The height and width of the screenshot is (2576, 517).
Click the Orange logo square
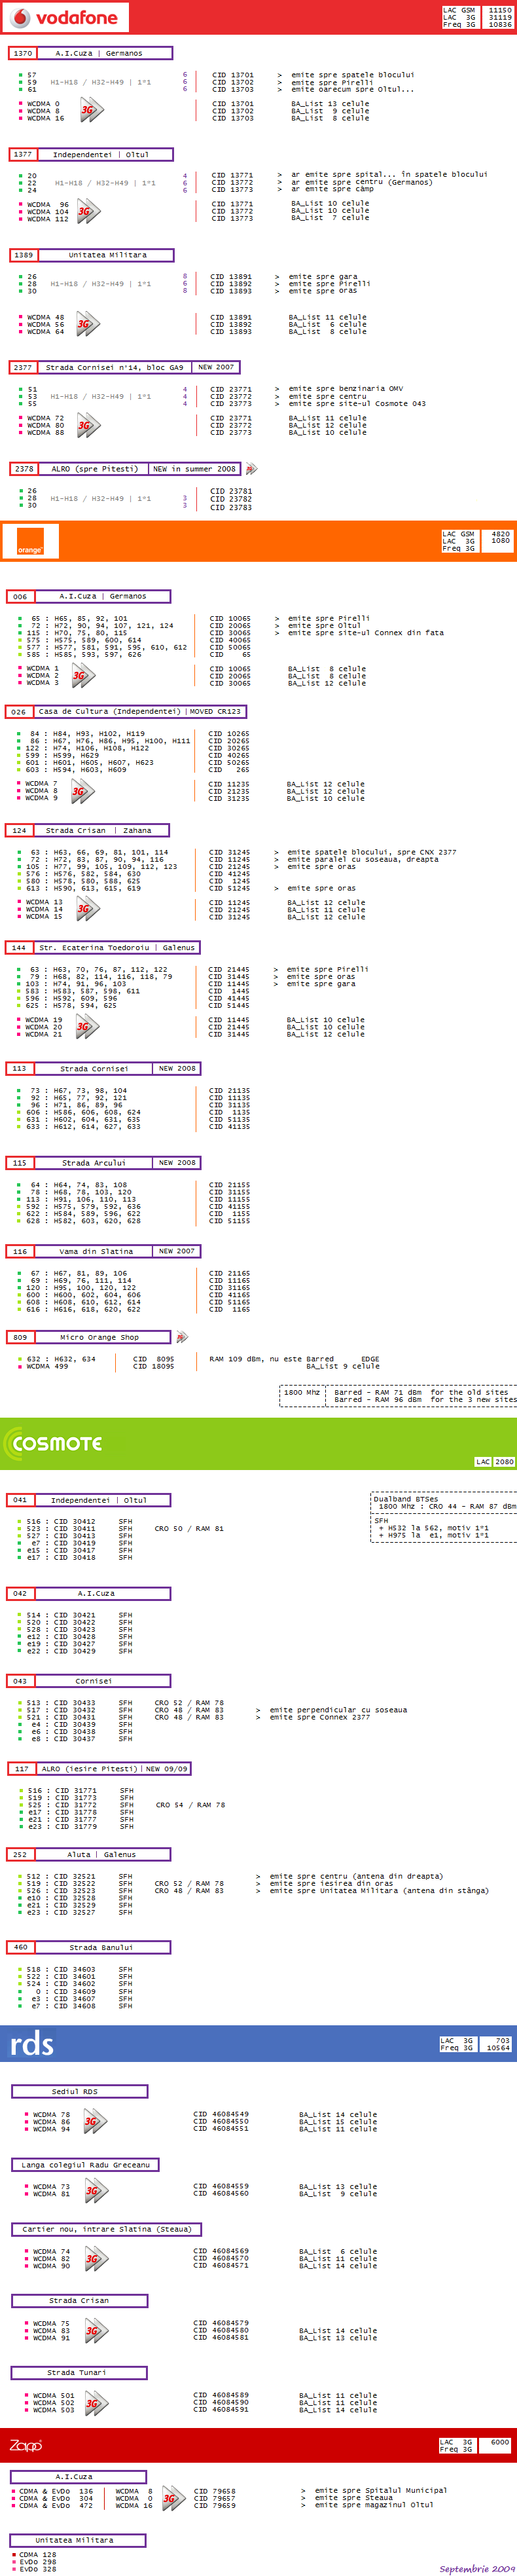30,541
